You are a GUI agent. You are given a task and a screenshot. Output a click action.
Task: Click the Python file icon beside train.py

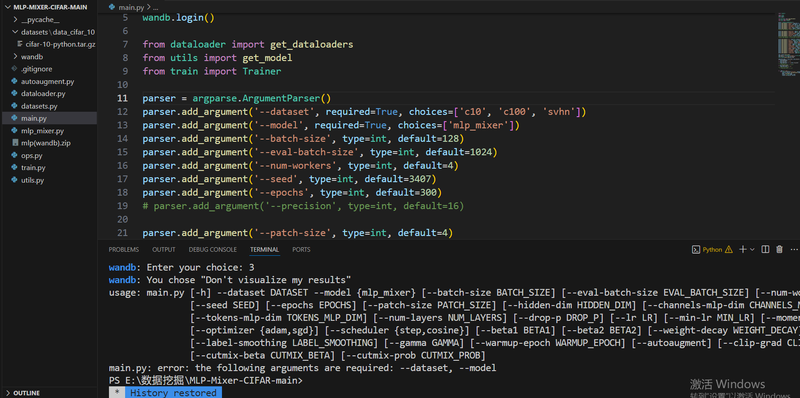click(14, 167)
